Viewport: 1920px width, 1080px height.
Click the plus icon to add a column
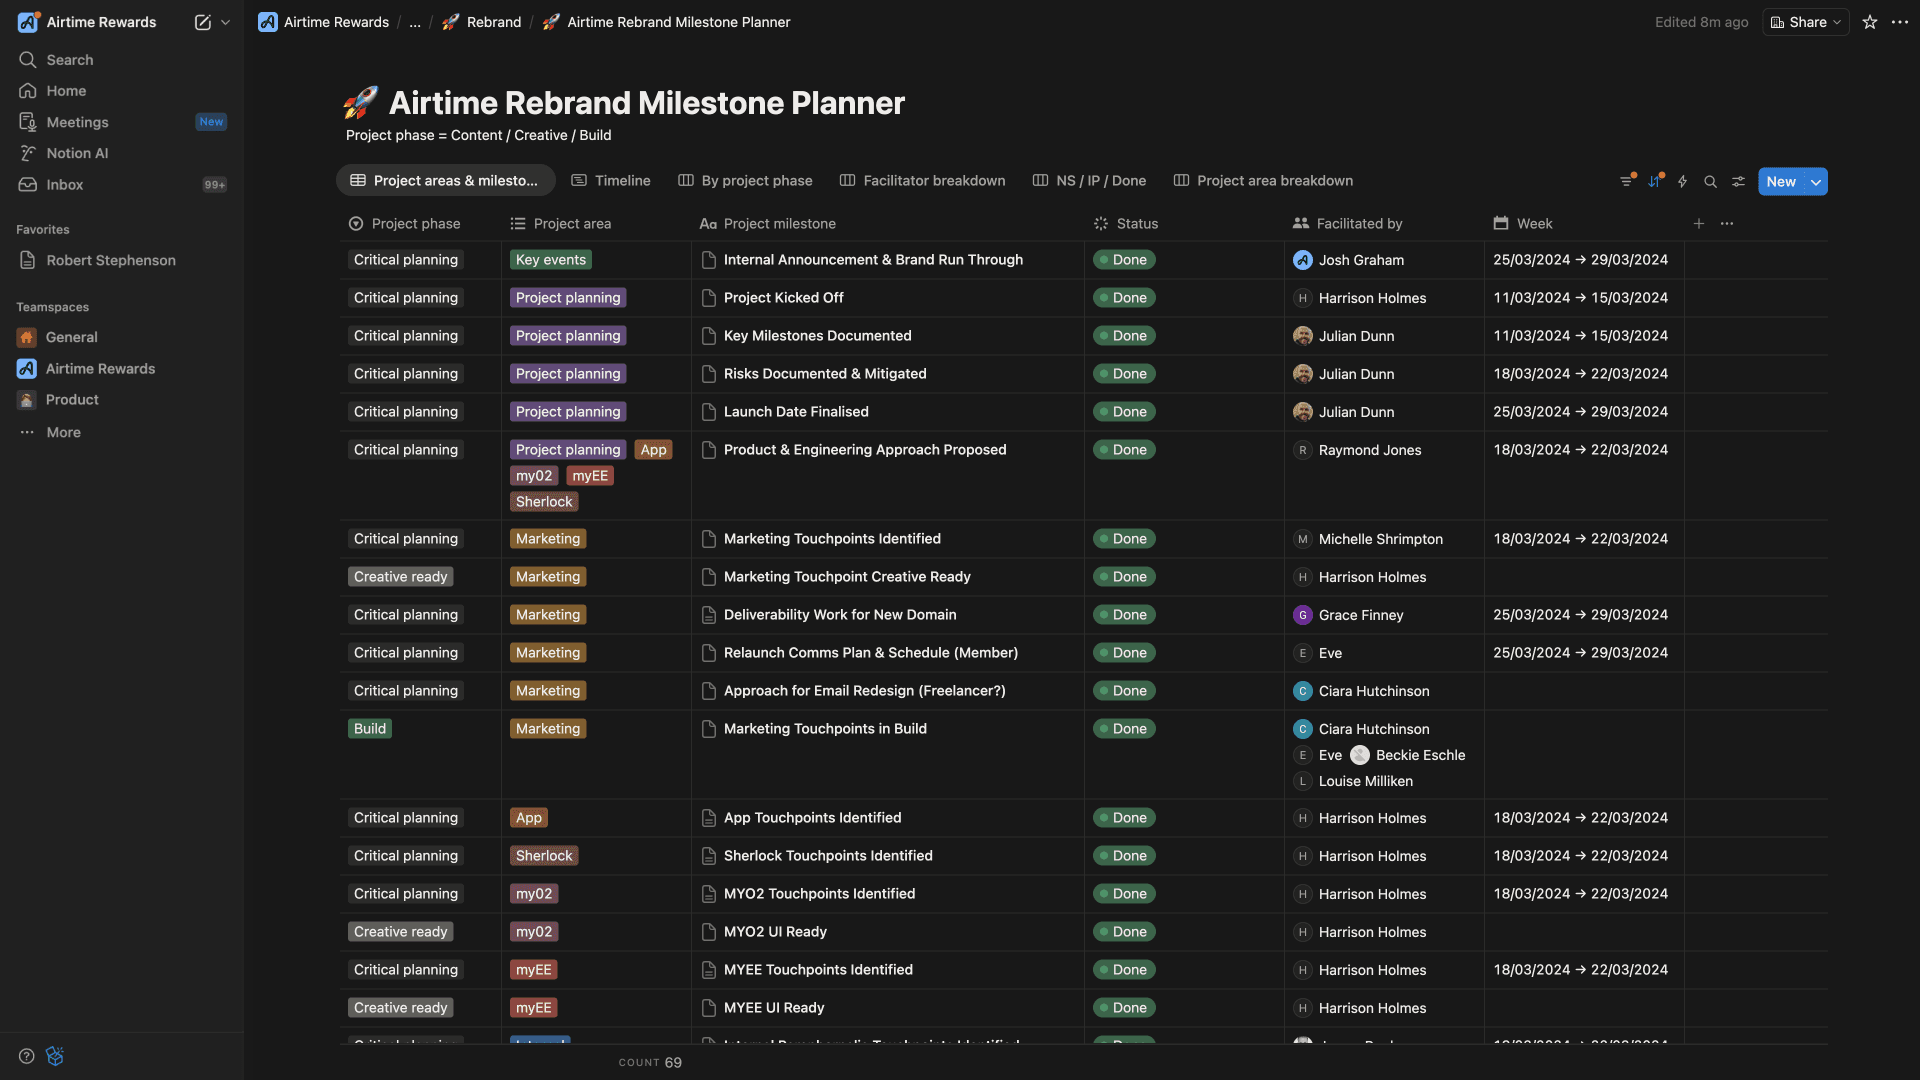point(1699,223)
